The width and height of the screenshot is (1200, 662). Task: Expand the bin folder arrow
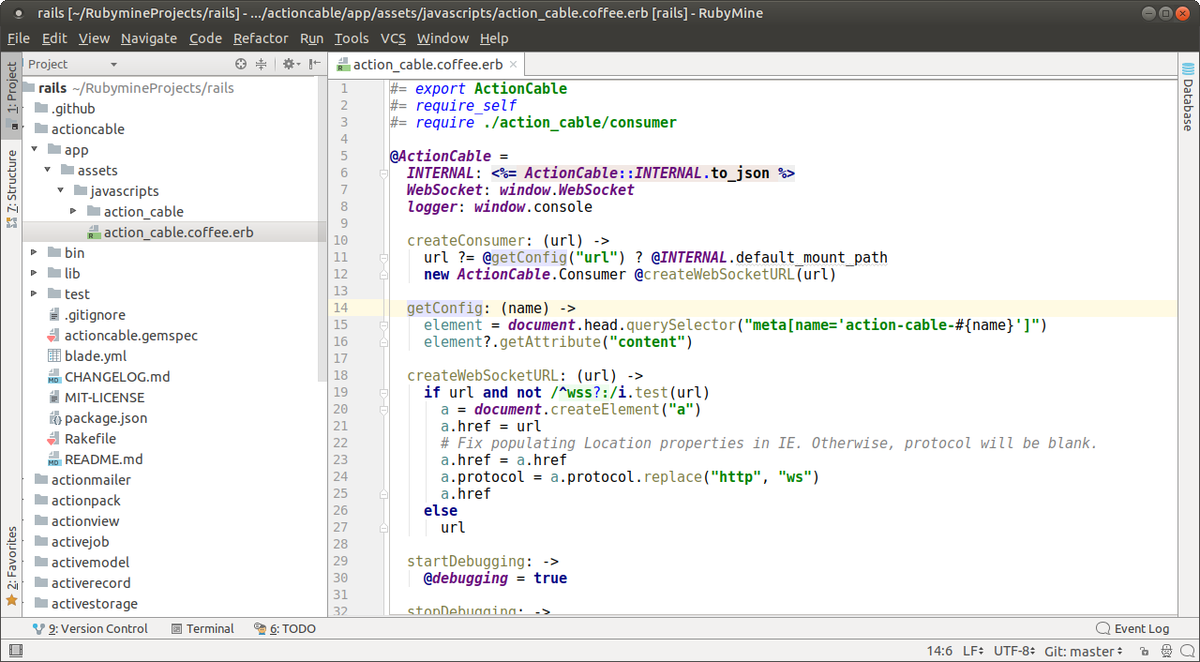point(35,253)
